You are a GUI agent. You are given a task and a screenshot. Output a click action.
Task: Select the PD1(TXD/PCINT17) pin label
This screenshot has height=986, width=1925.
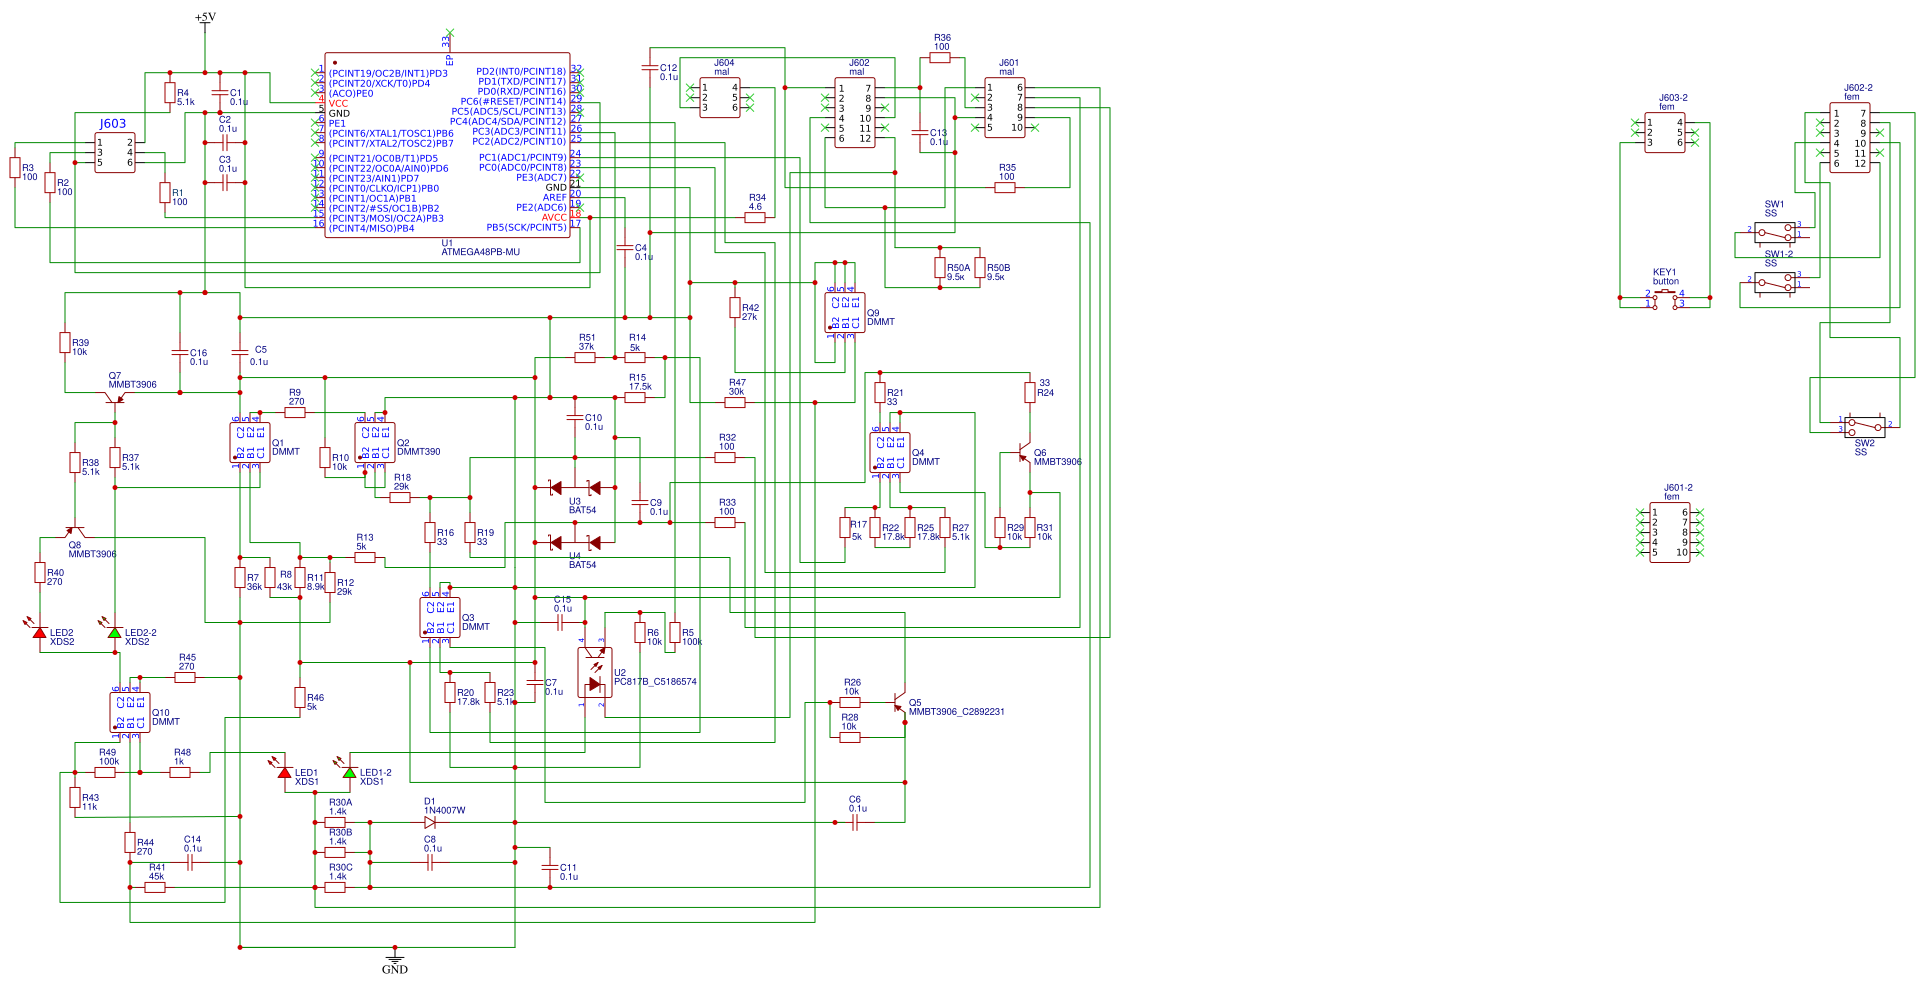point(521,82)
